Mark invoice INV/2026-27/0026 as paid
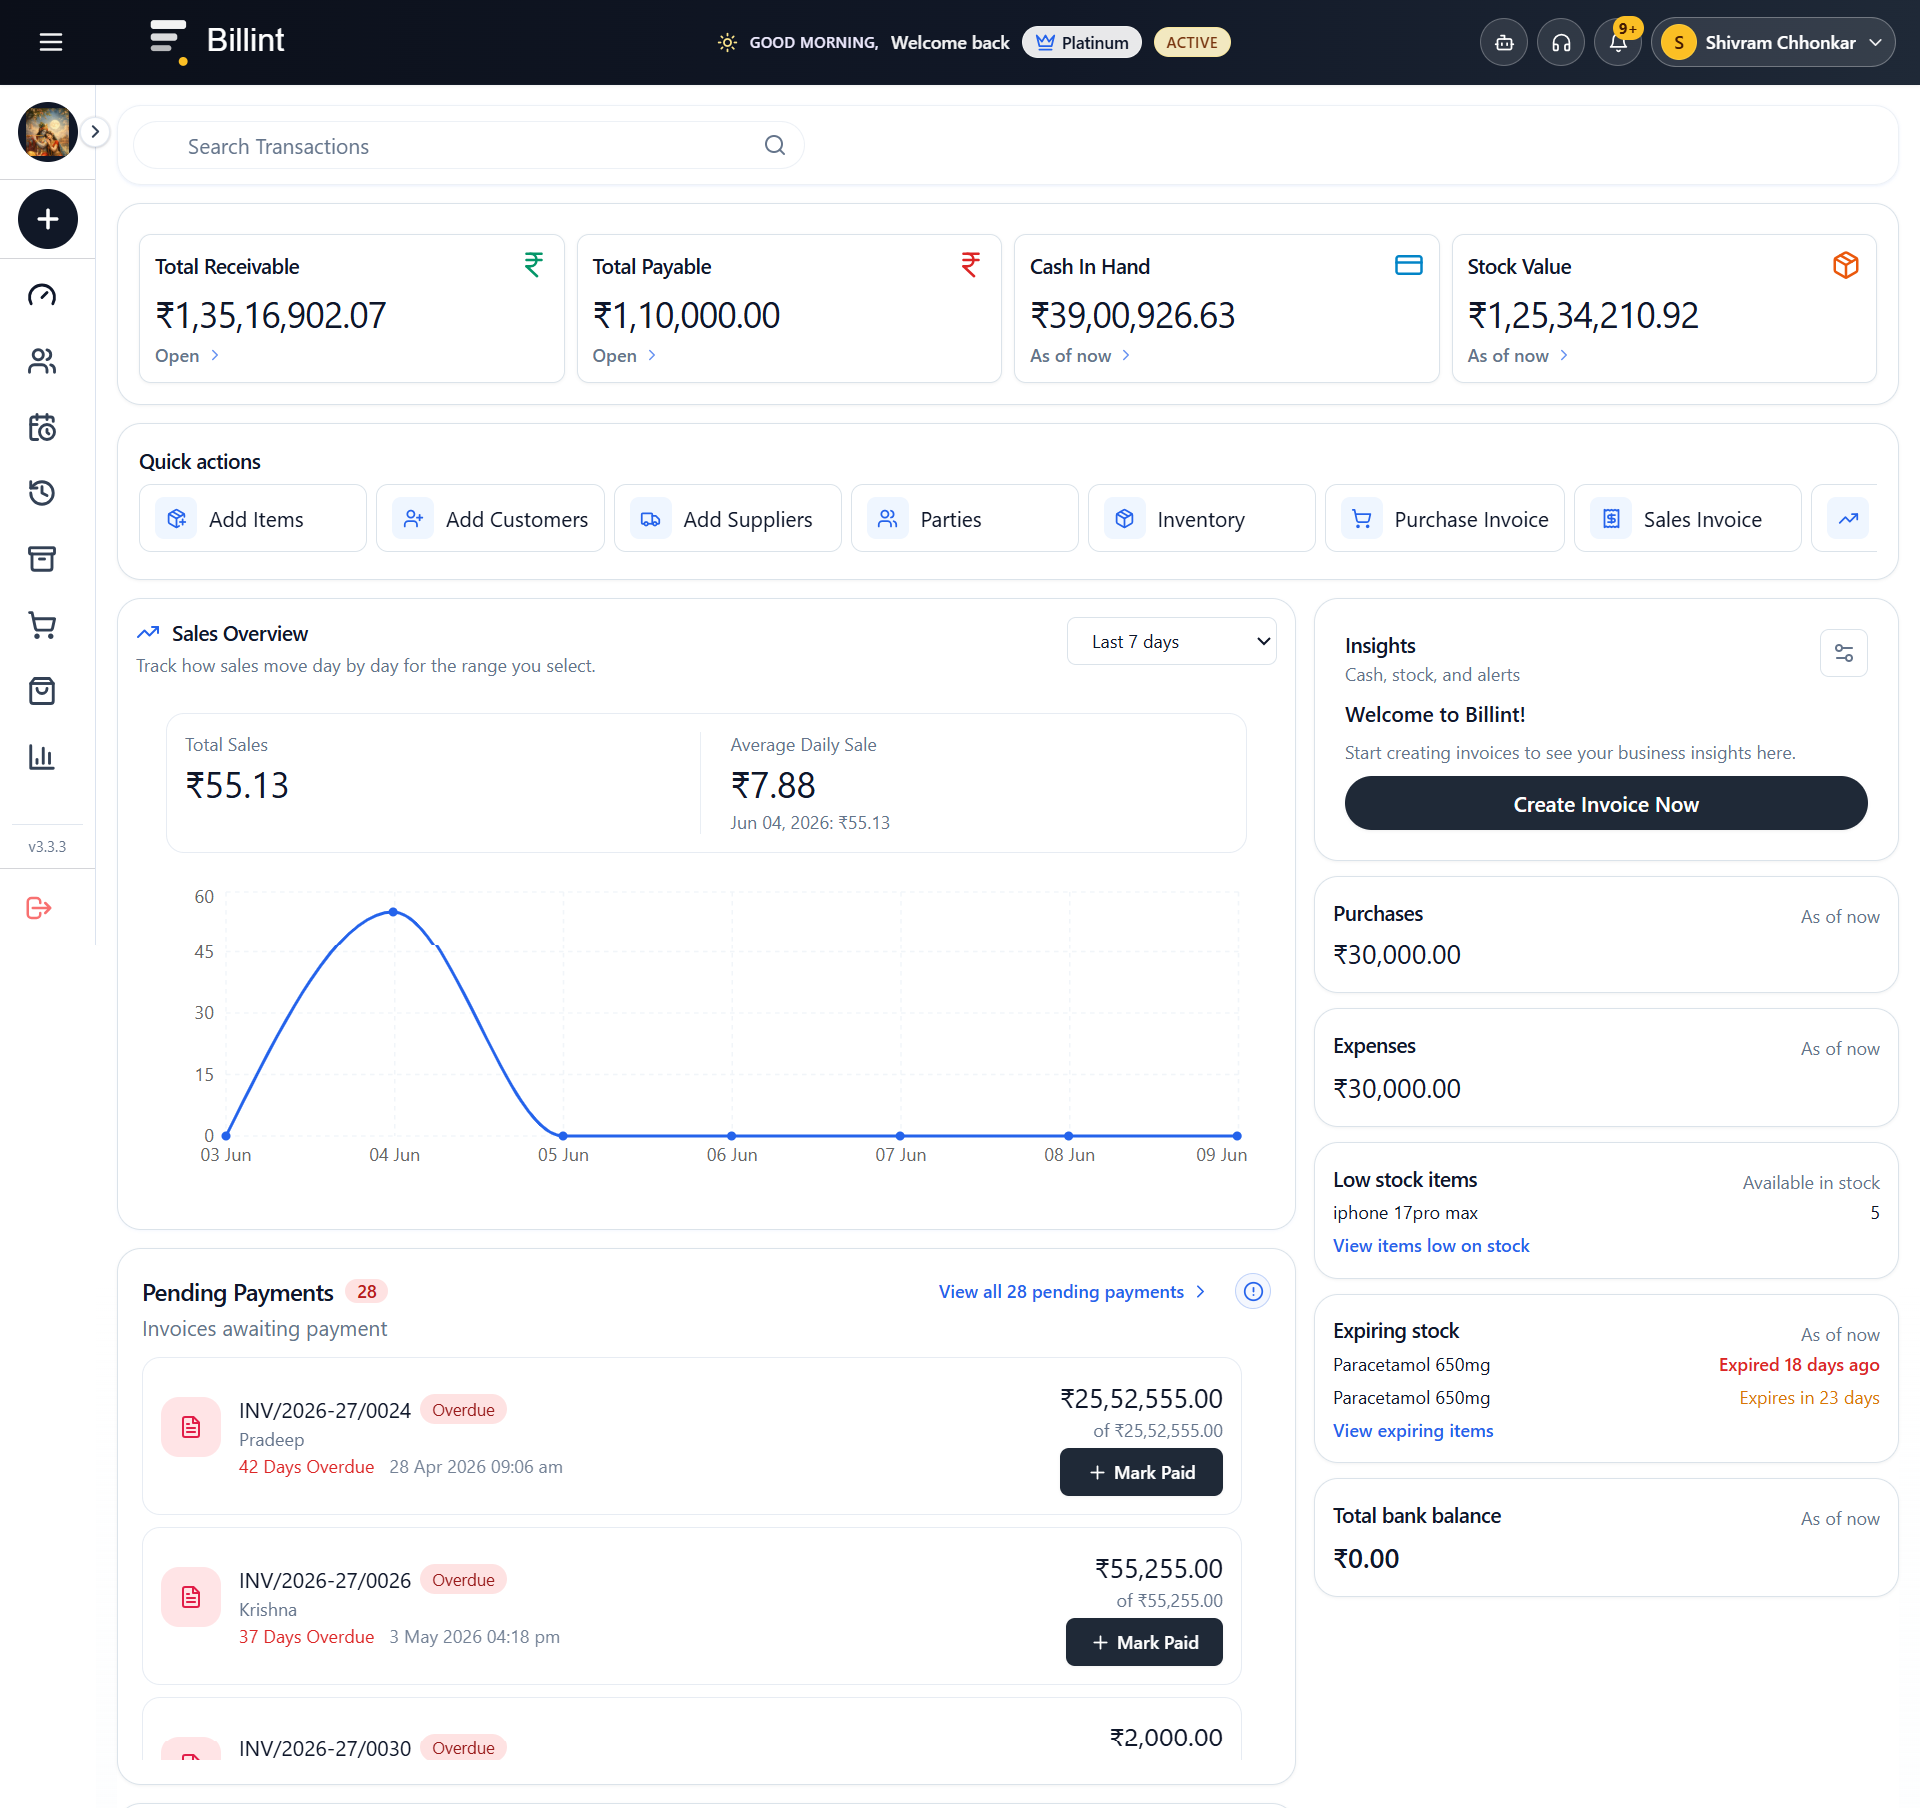This screenshot has height=1808, width=1920. point(1144,1643)
